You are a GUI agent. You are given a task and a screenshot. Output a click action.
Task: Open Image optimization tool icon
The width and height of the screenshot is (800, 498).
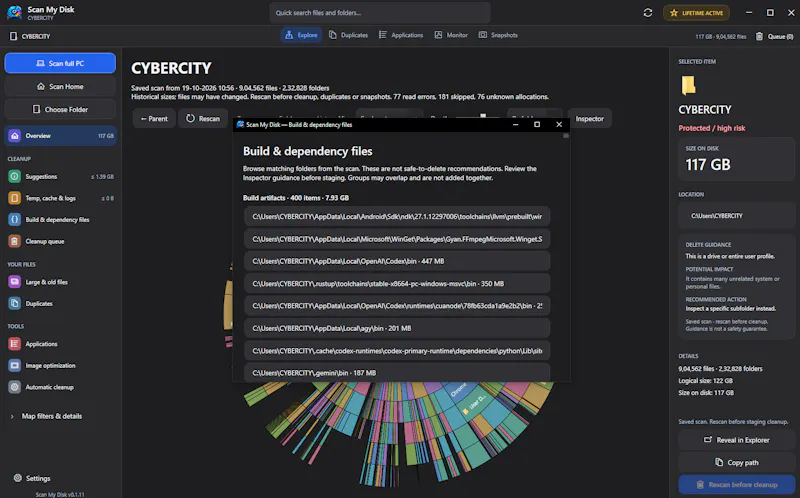click(x=15, y=365)
